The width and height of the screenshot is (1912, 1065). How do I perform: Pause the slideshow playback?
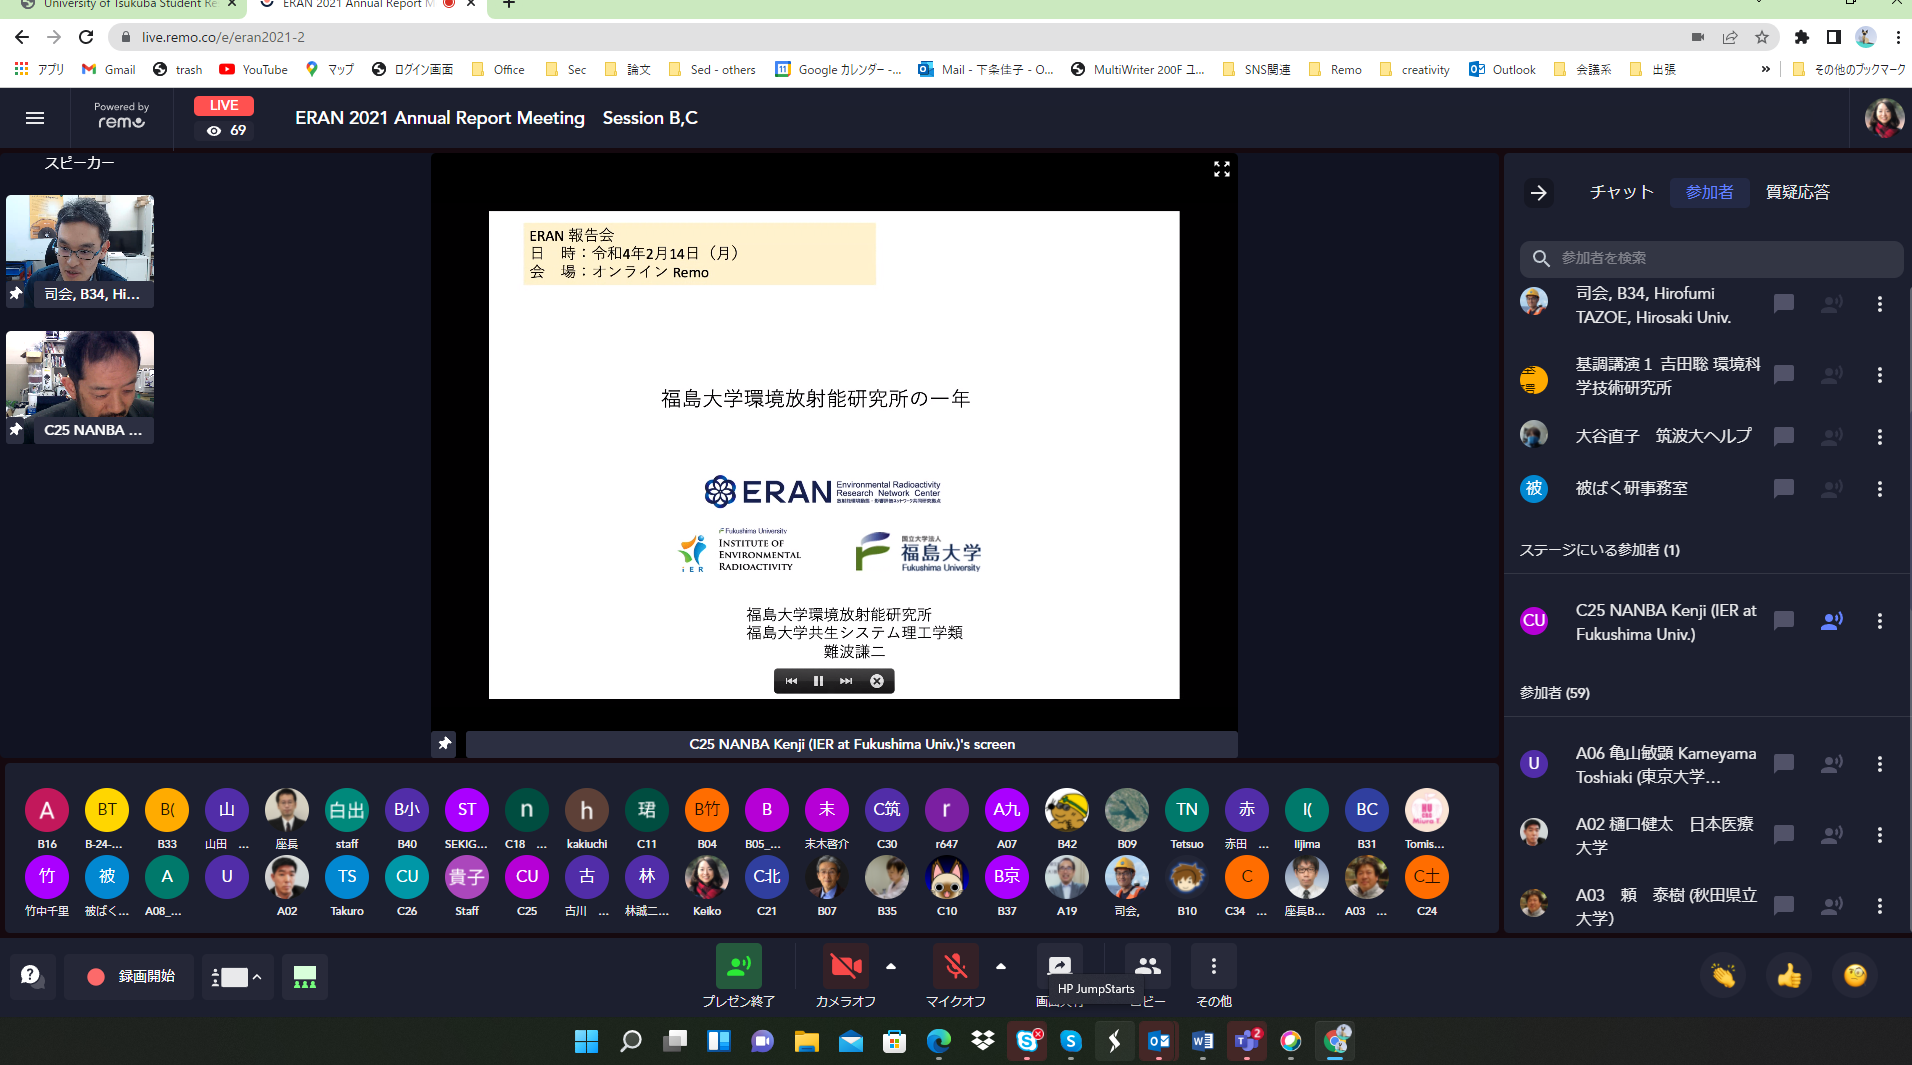point(818,681)
